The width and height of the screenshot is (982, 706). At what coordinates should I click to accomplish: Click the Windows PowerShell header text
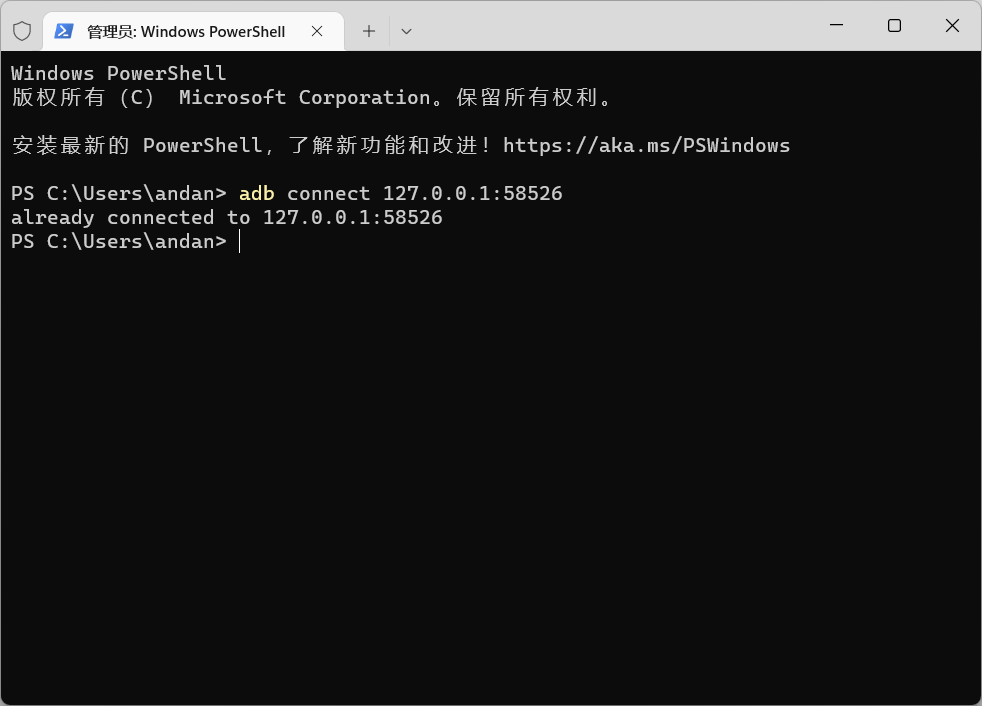point(118,73)
